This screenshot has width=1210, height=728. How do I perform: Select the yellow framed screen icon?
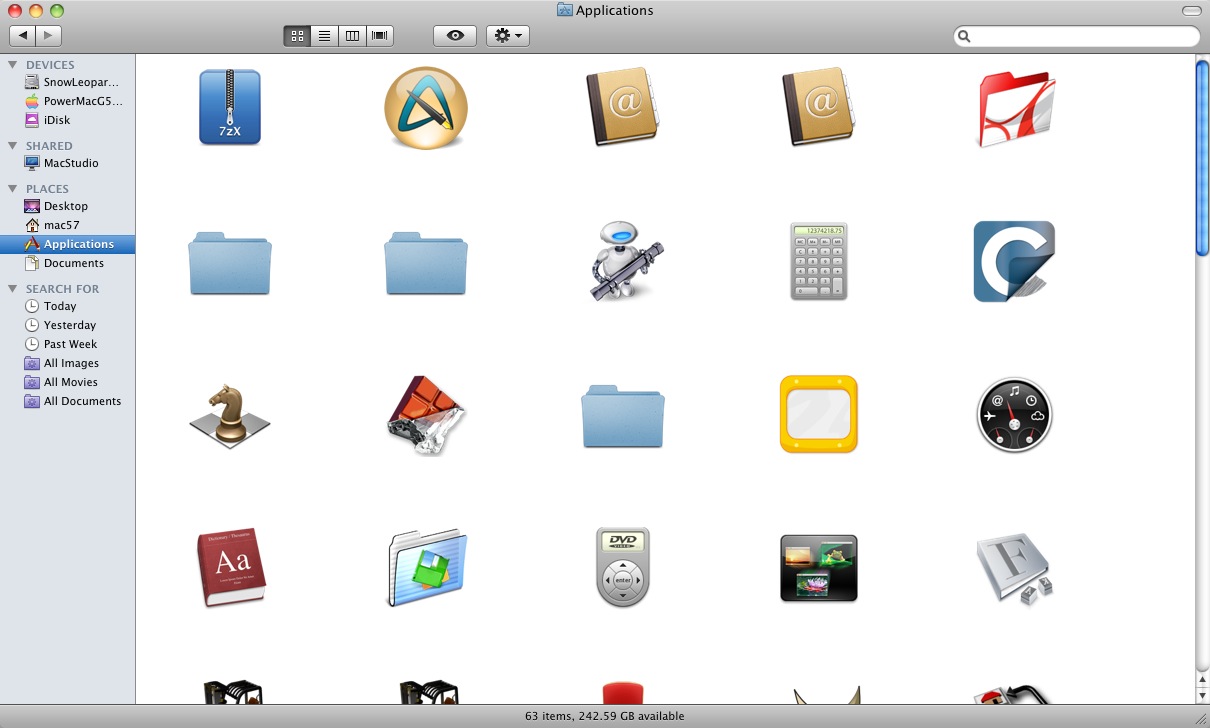tap(819, 414)
